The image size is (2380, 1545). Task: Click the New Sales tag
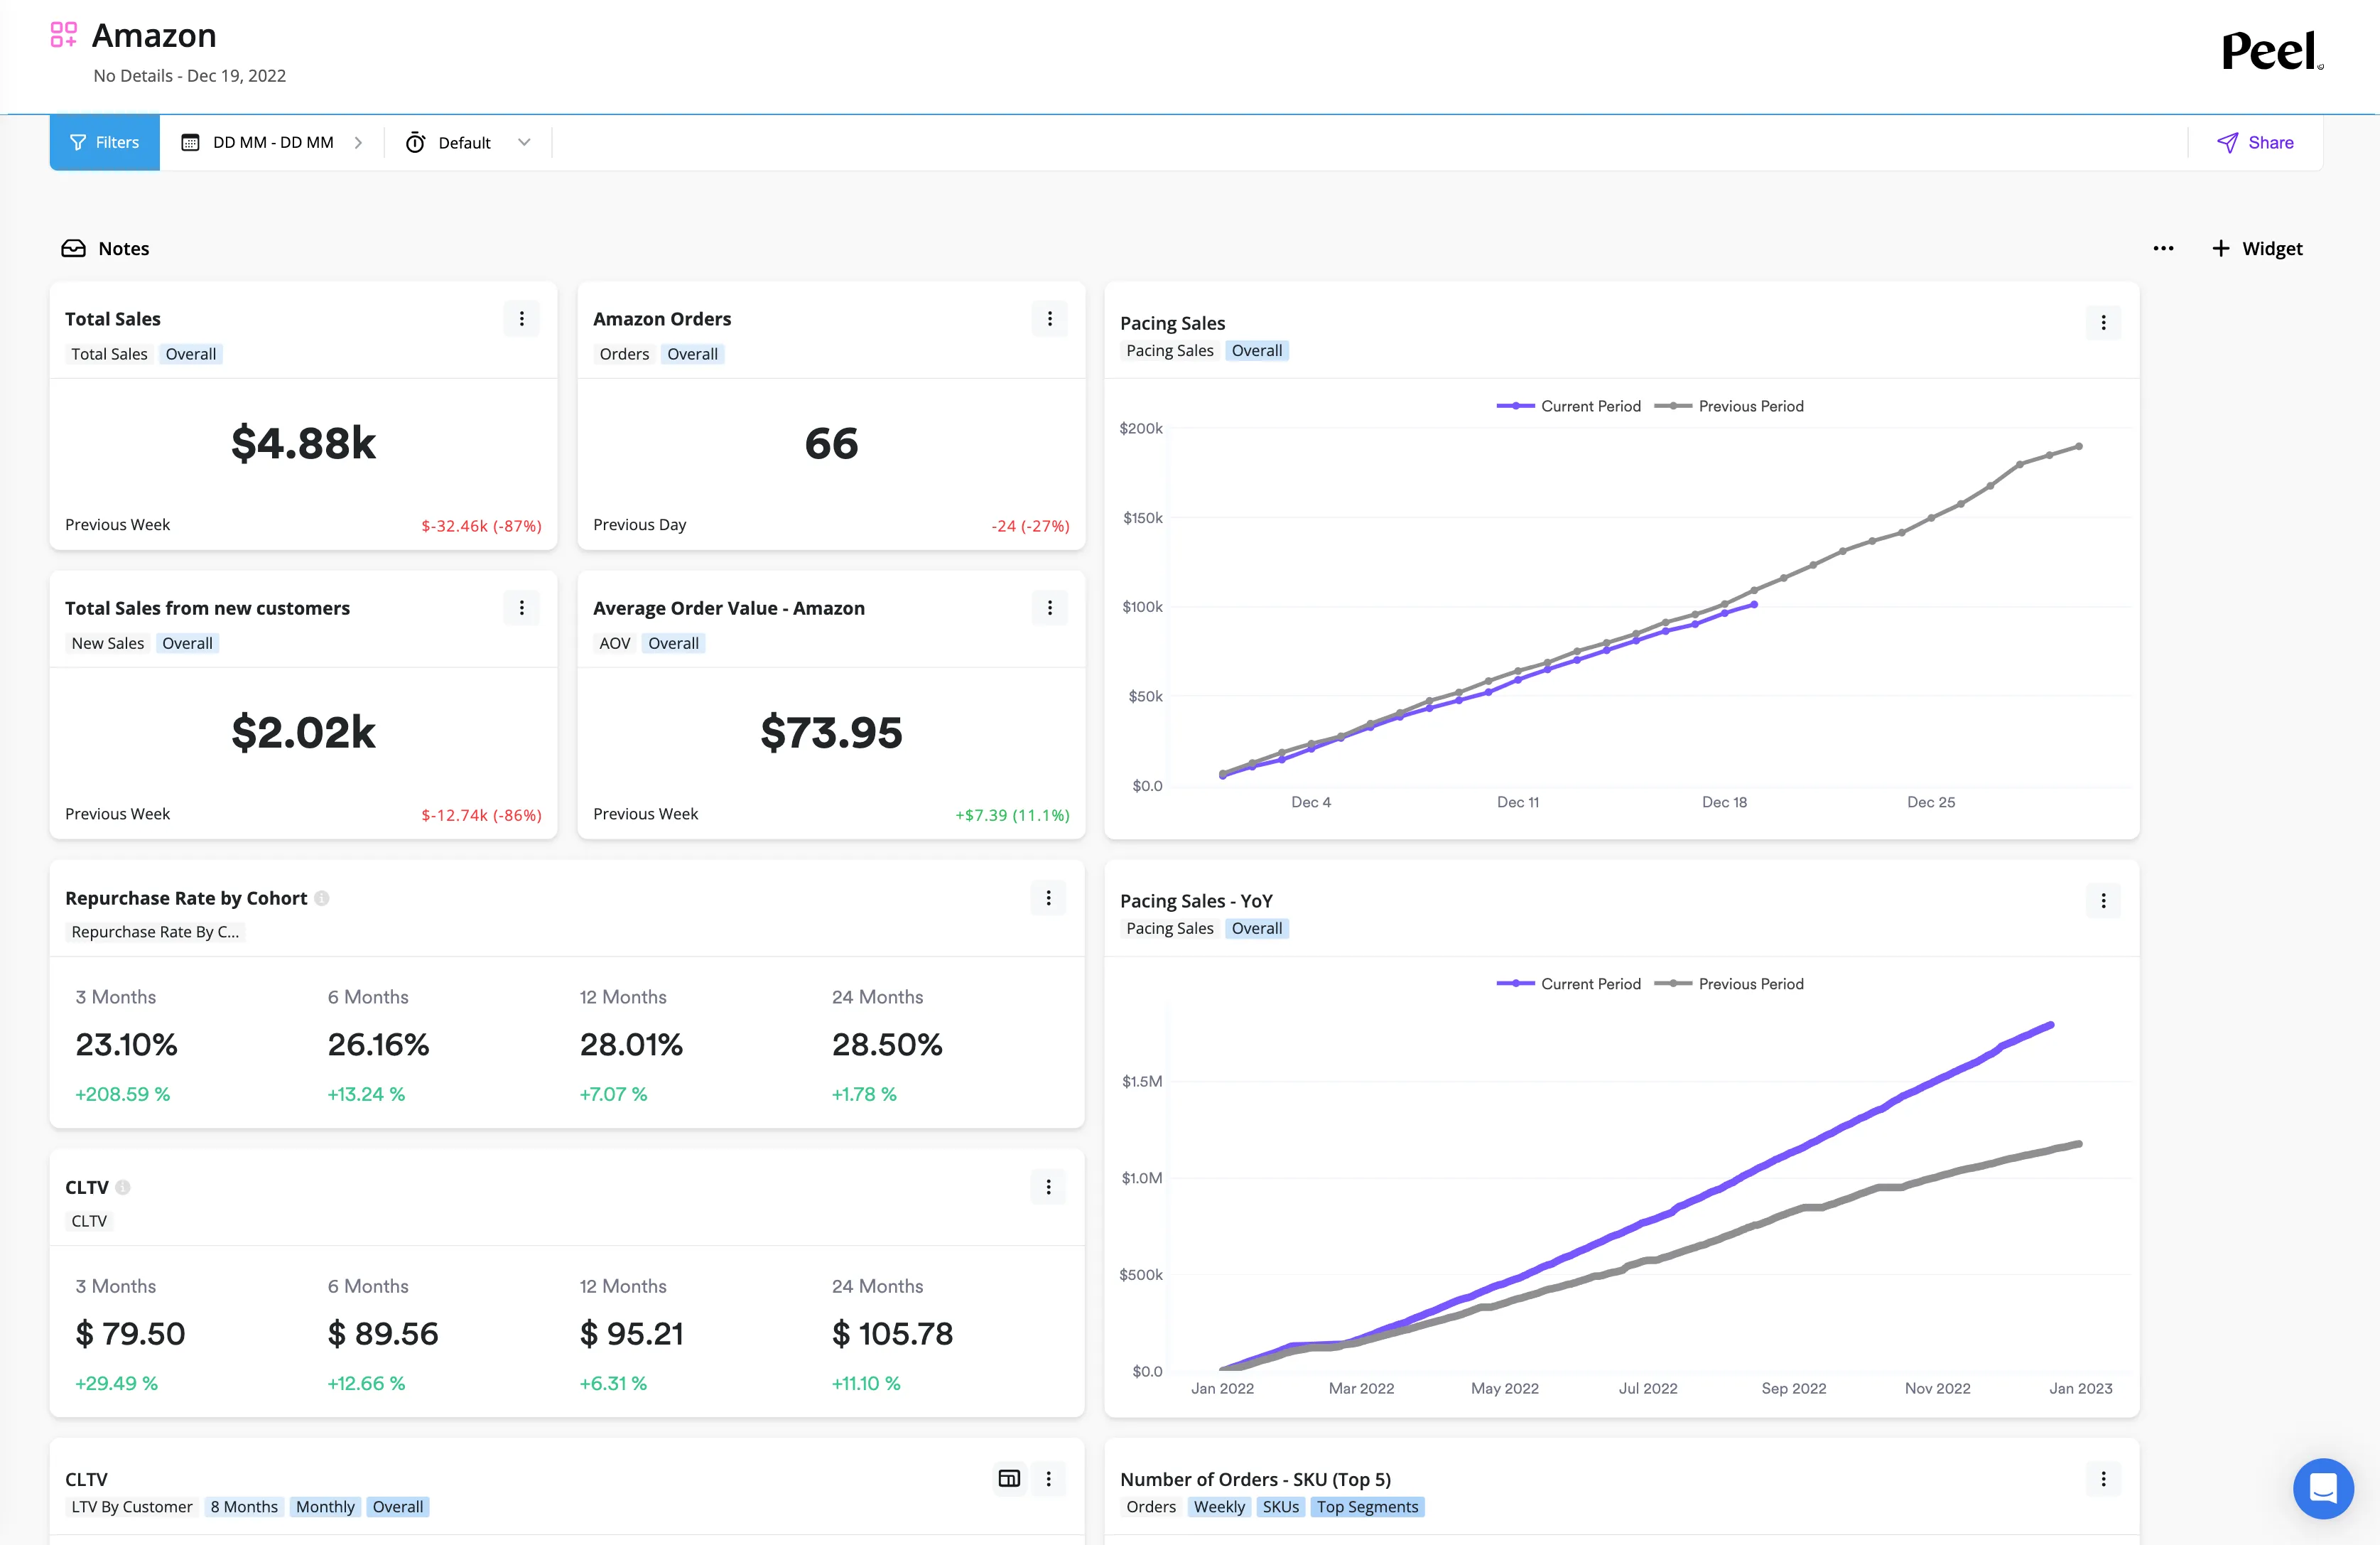(x=107, y=643)
